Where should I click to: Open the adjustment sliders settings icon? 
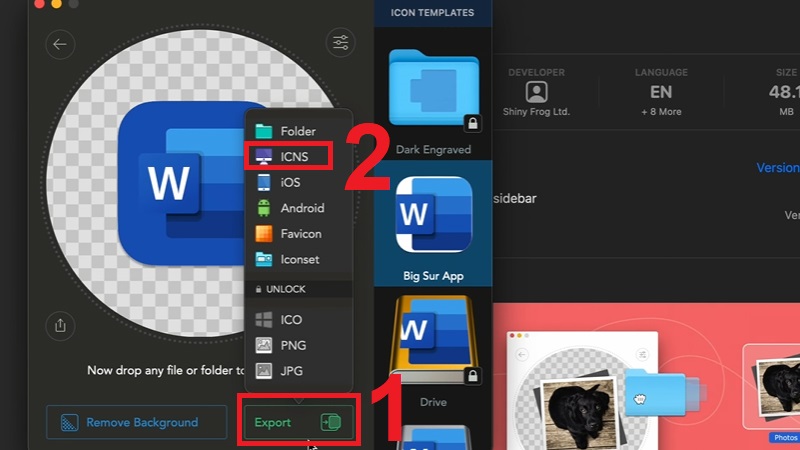(340, 42)
